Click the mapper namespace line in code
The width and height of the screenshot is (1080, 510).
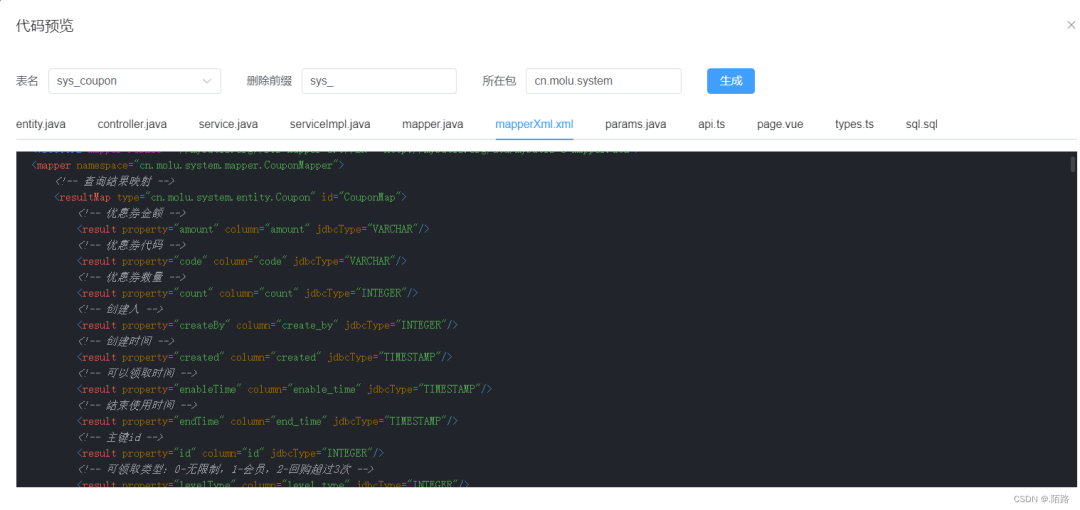pyautogui.click(x=187, y=165)
